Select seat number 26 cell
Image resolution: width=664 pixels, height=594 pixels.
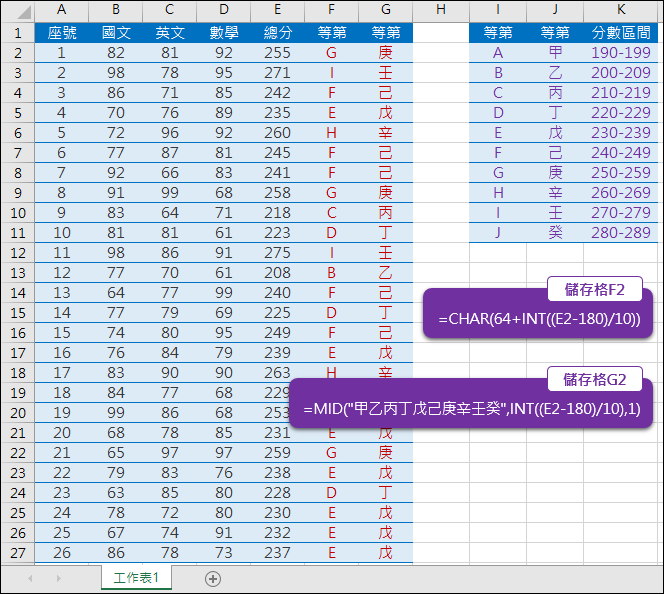(x=61, y=553)
